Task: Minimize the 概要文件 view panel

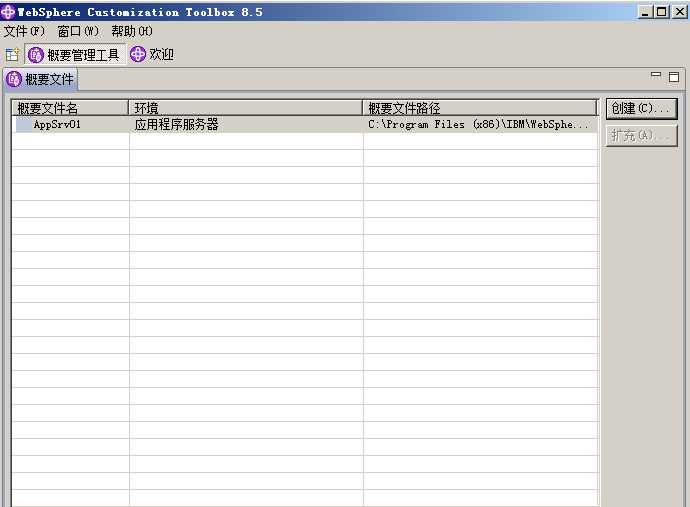Action: click(x=656, y=75)
